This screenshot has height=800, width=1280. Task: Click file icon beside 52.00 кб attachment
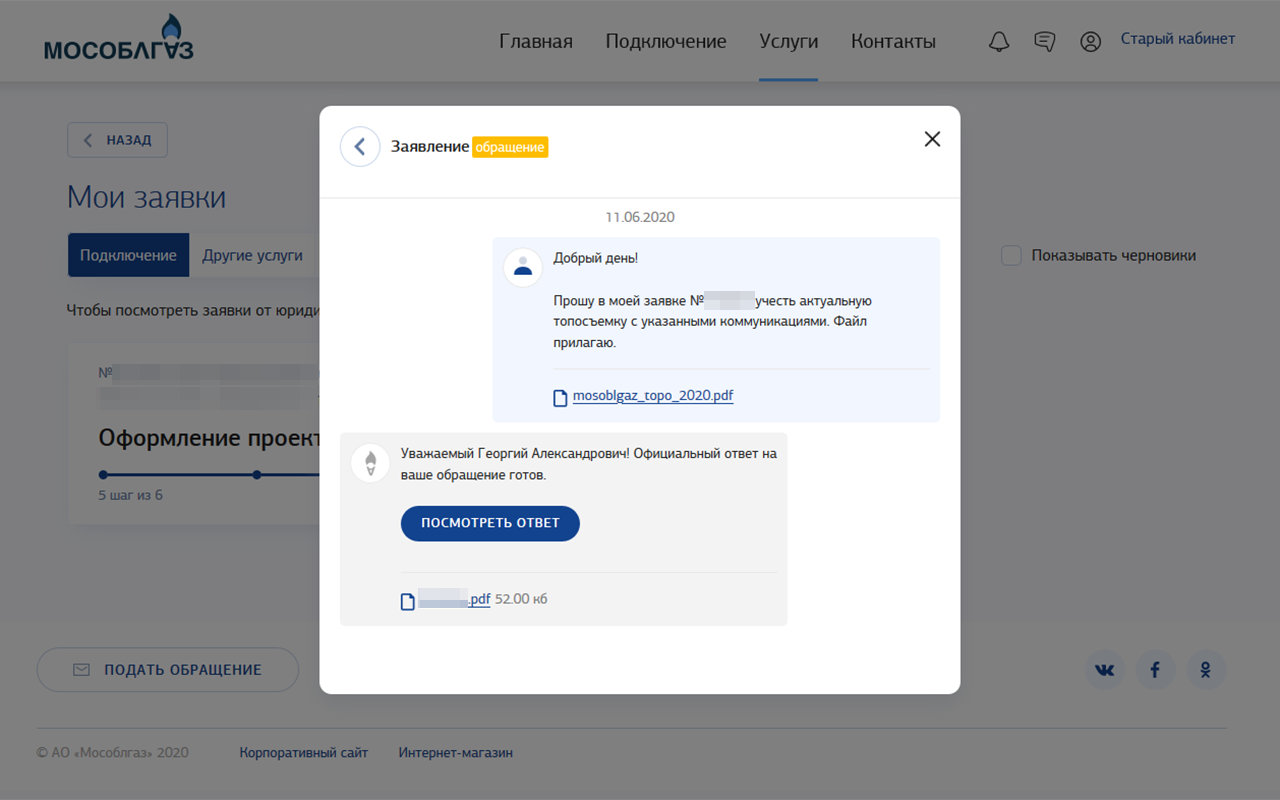(407, 601)
